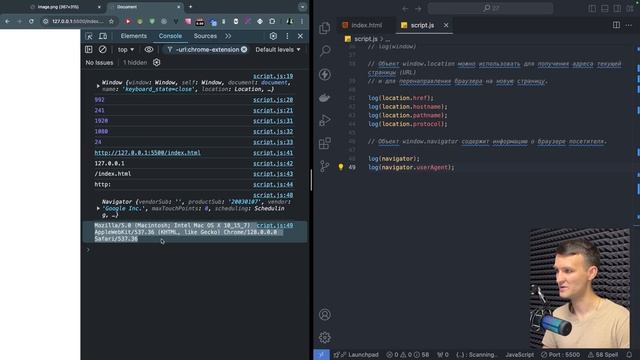Open the Docker whale view
640x360 pixels.
pyautogui.click(x=325, y=98)
